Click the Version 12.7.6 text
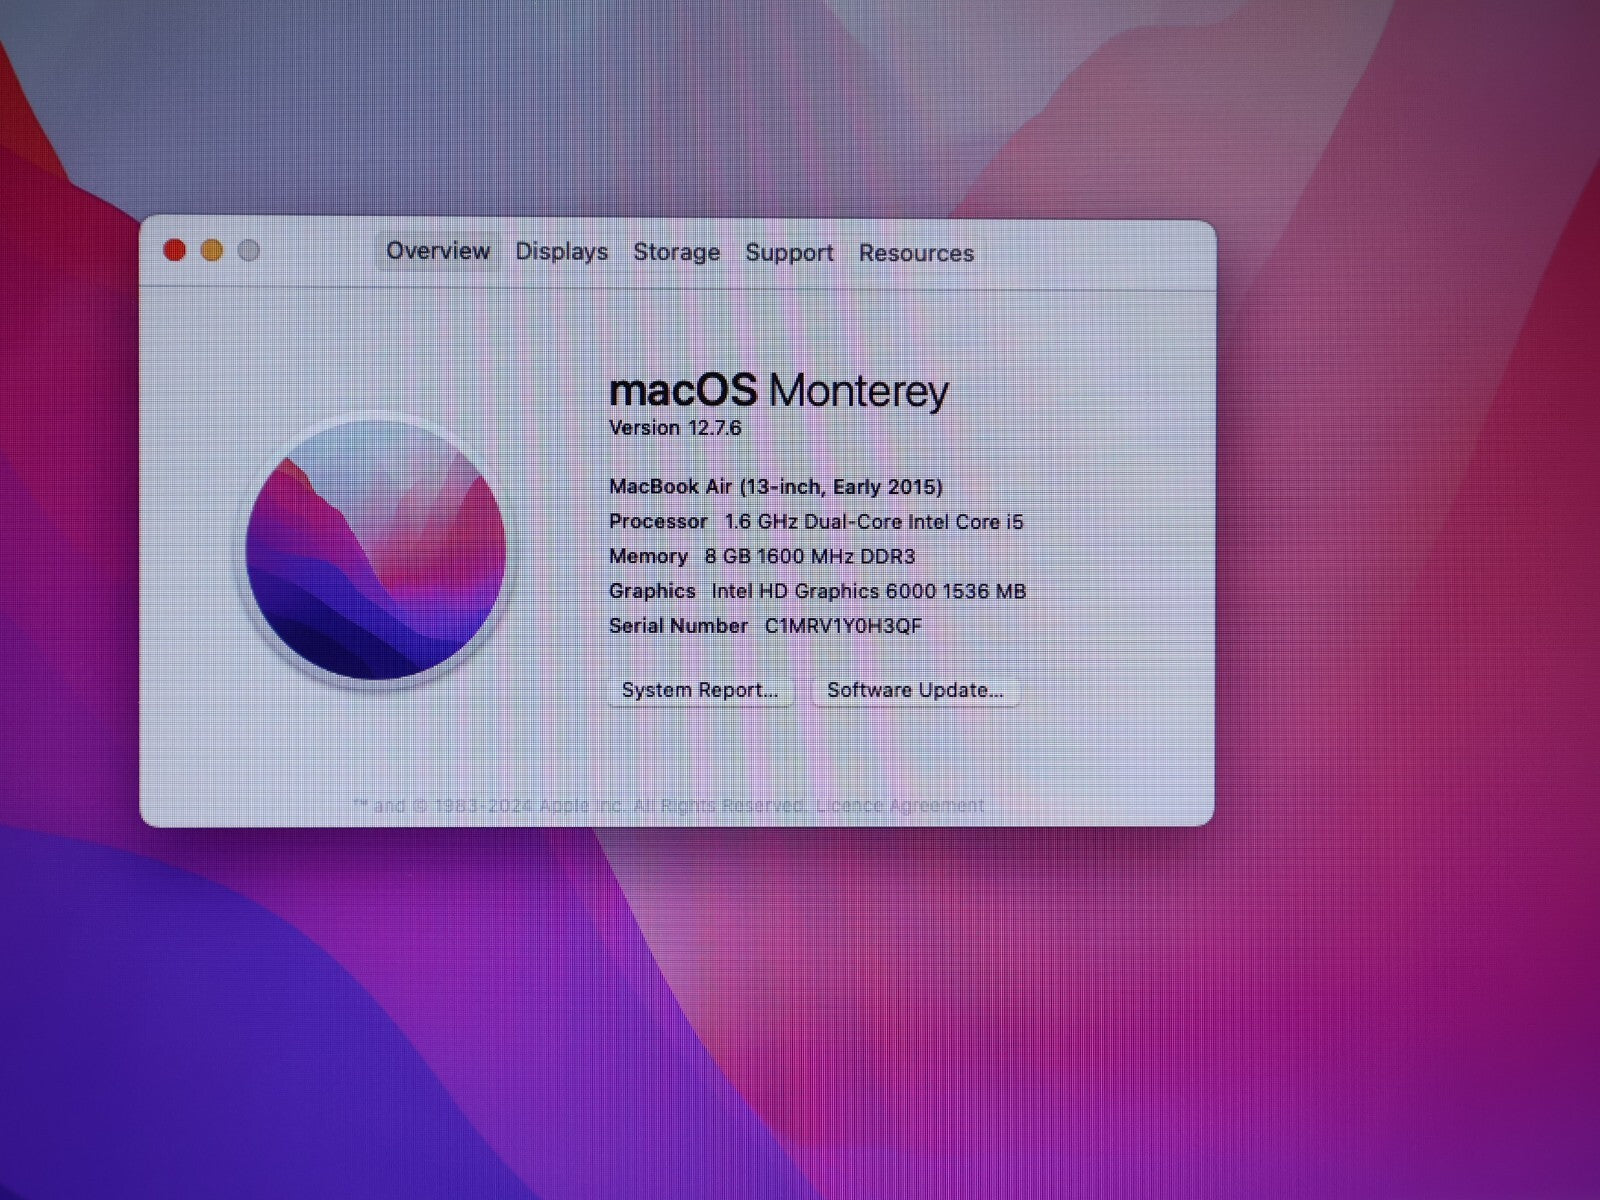Image resolution: width=1600 pixels, height=1200 pixels. pyautogui.click(x=675, y=428)
